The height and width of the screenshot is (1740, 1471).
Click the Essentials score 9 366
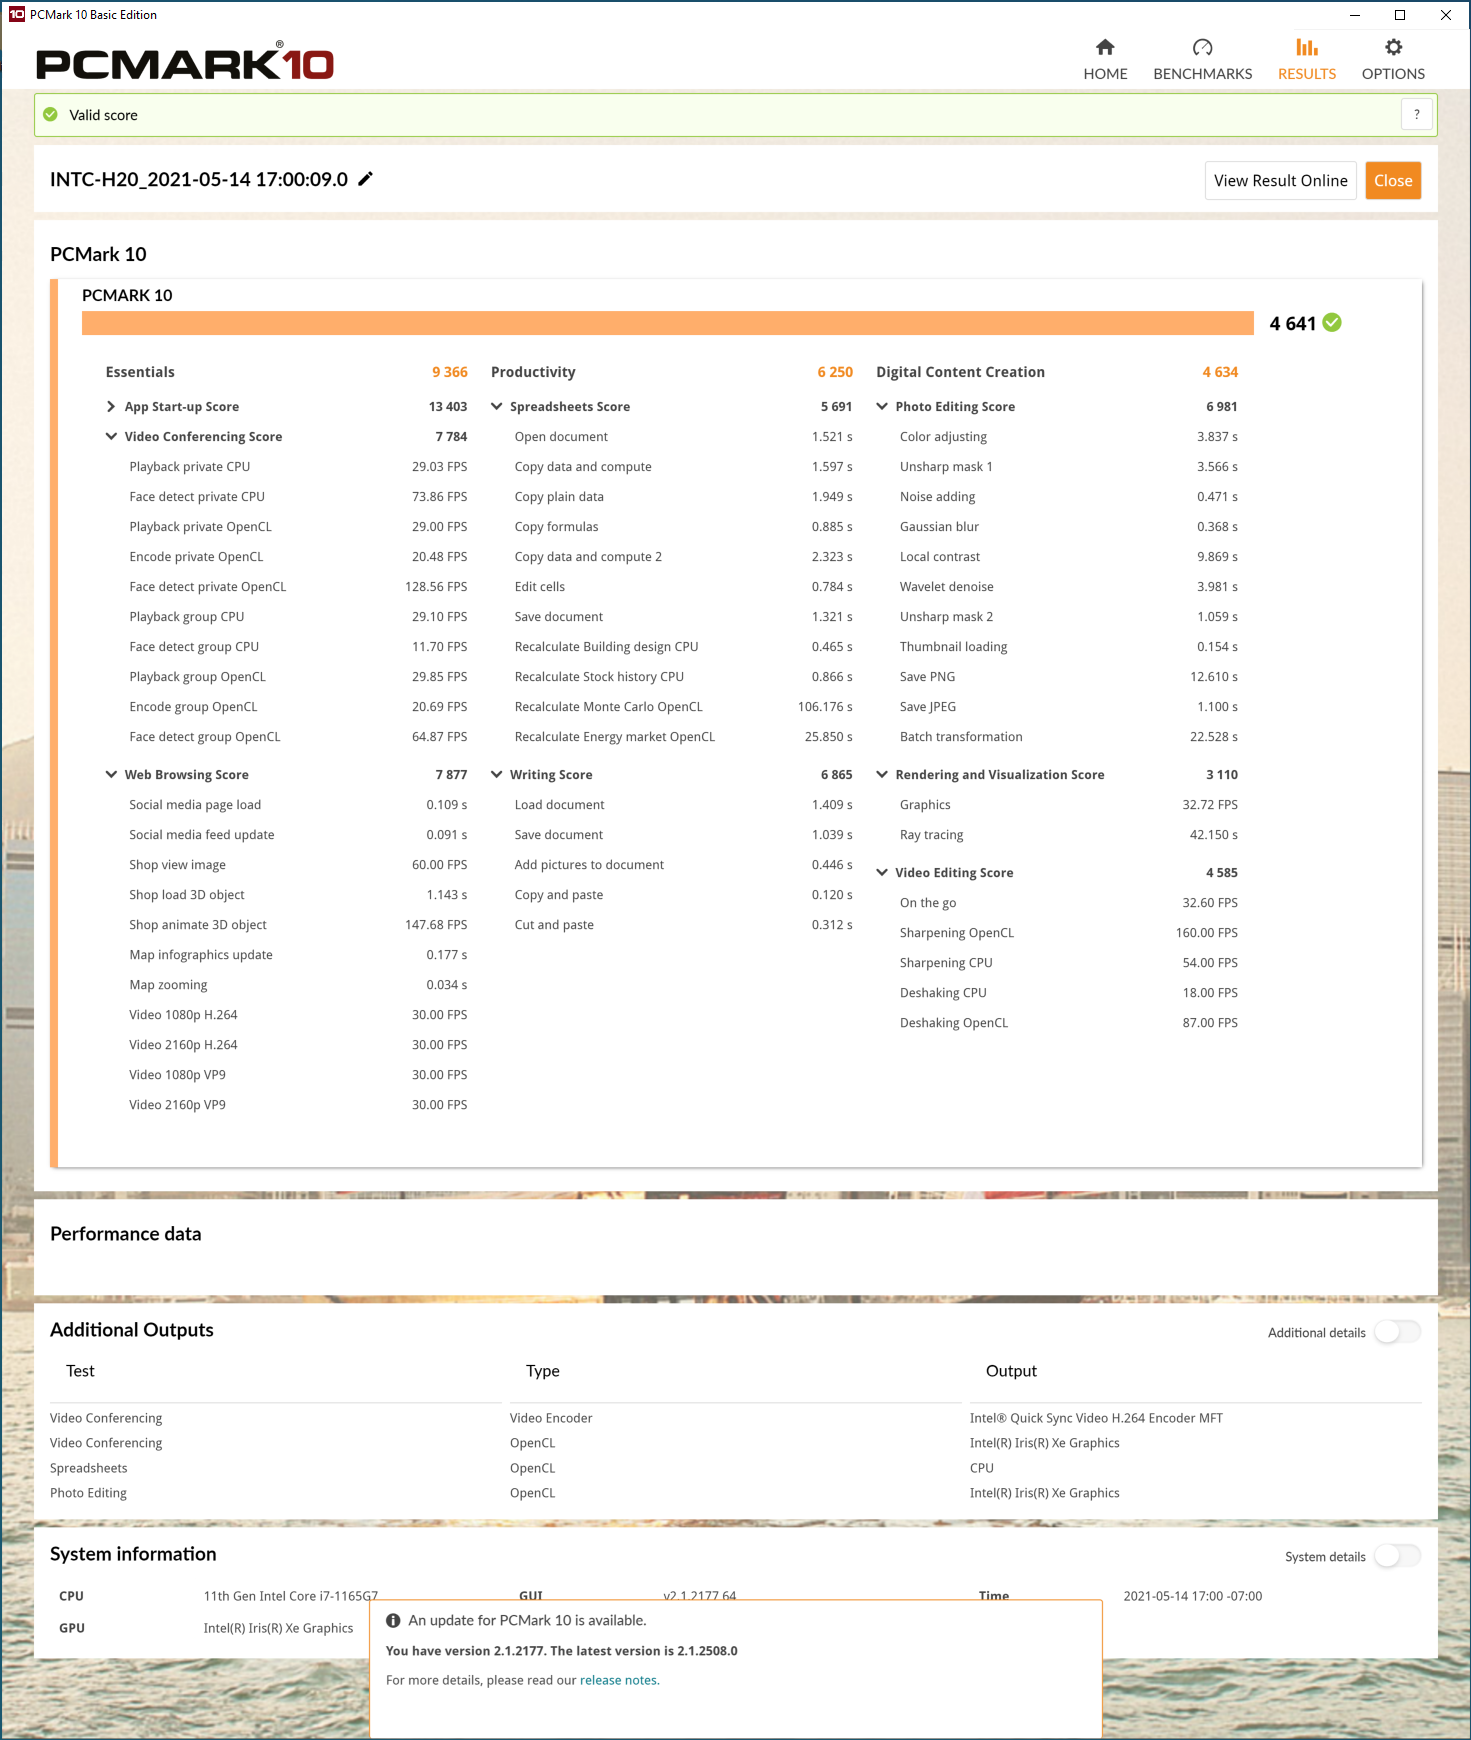point(449,372)
